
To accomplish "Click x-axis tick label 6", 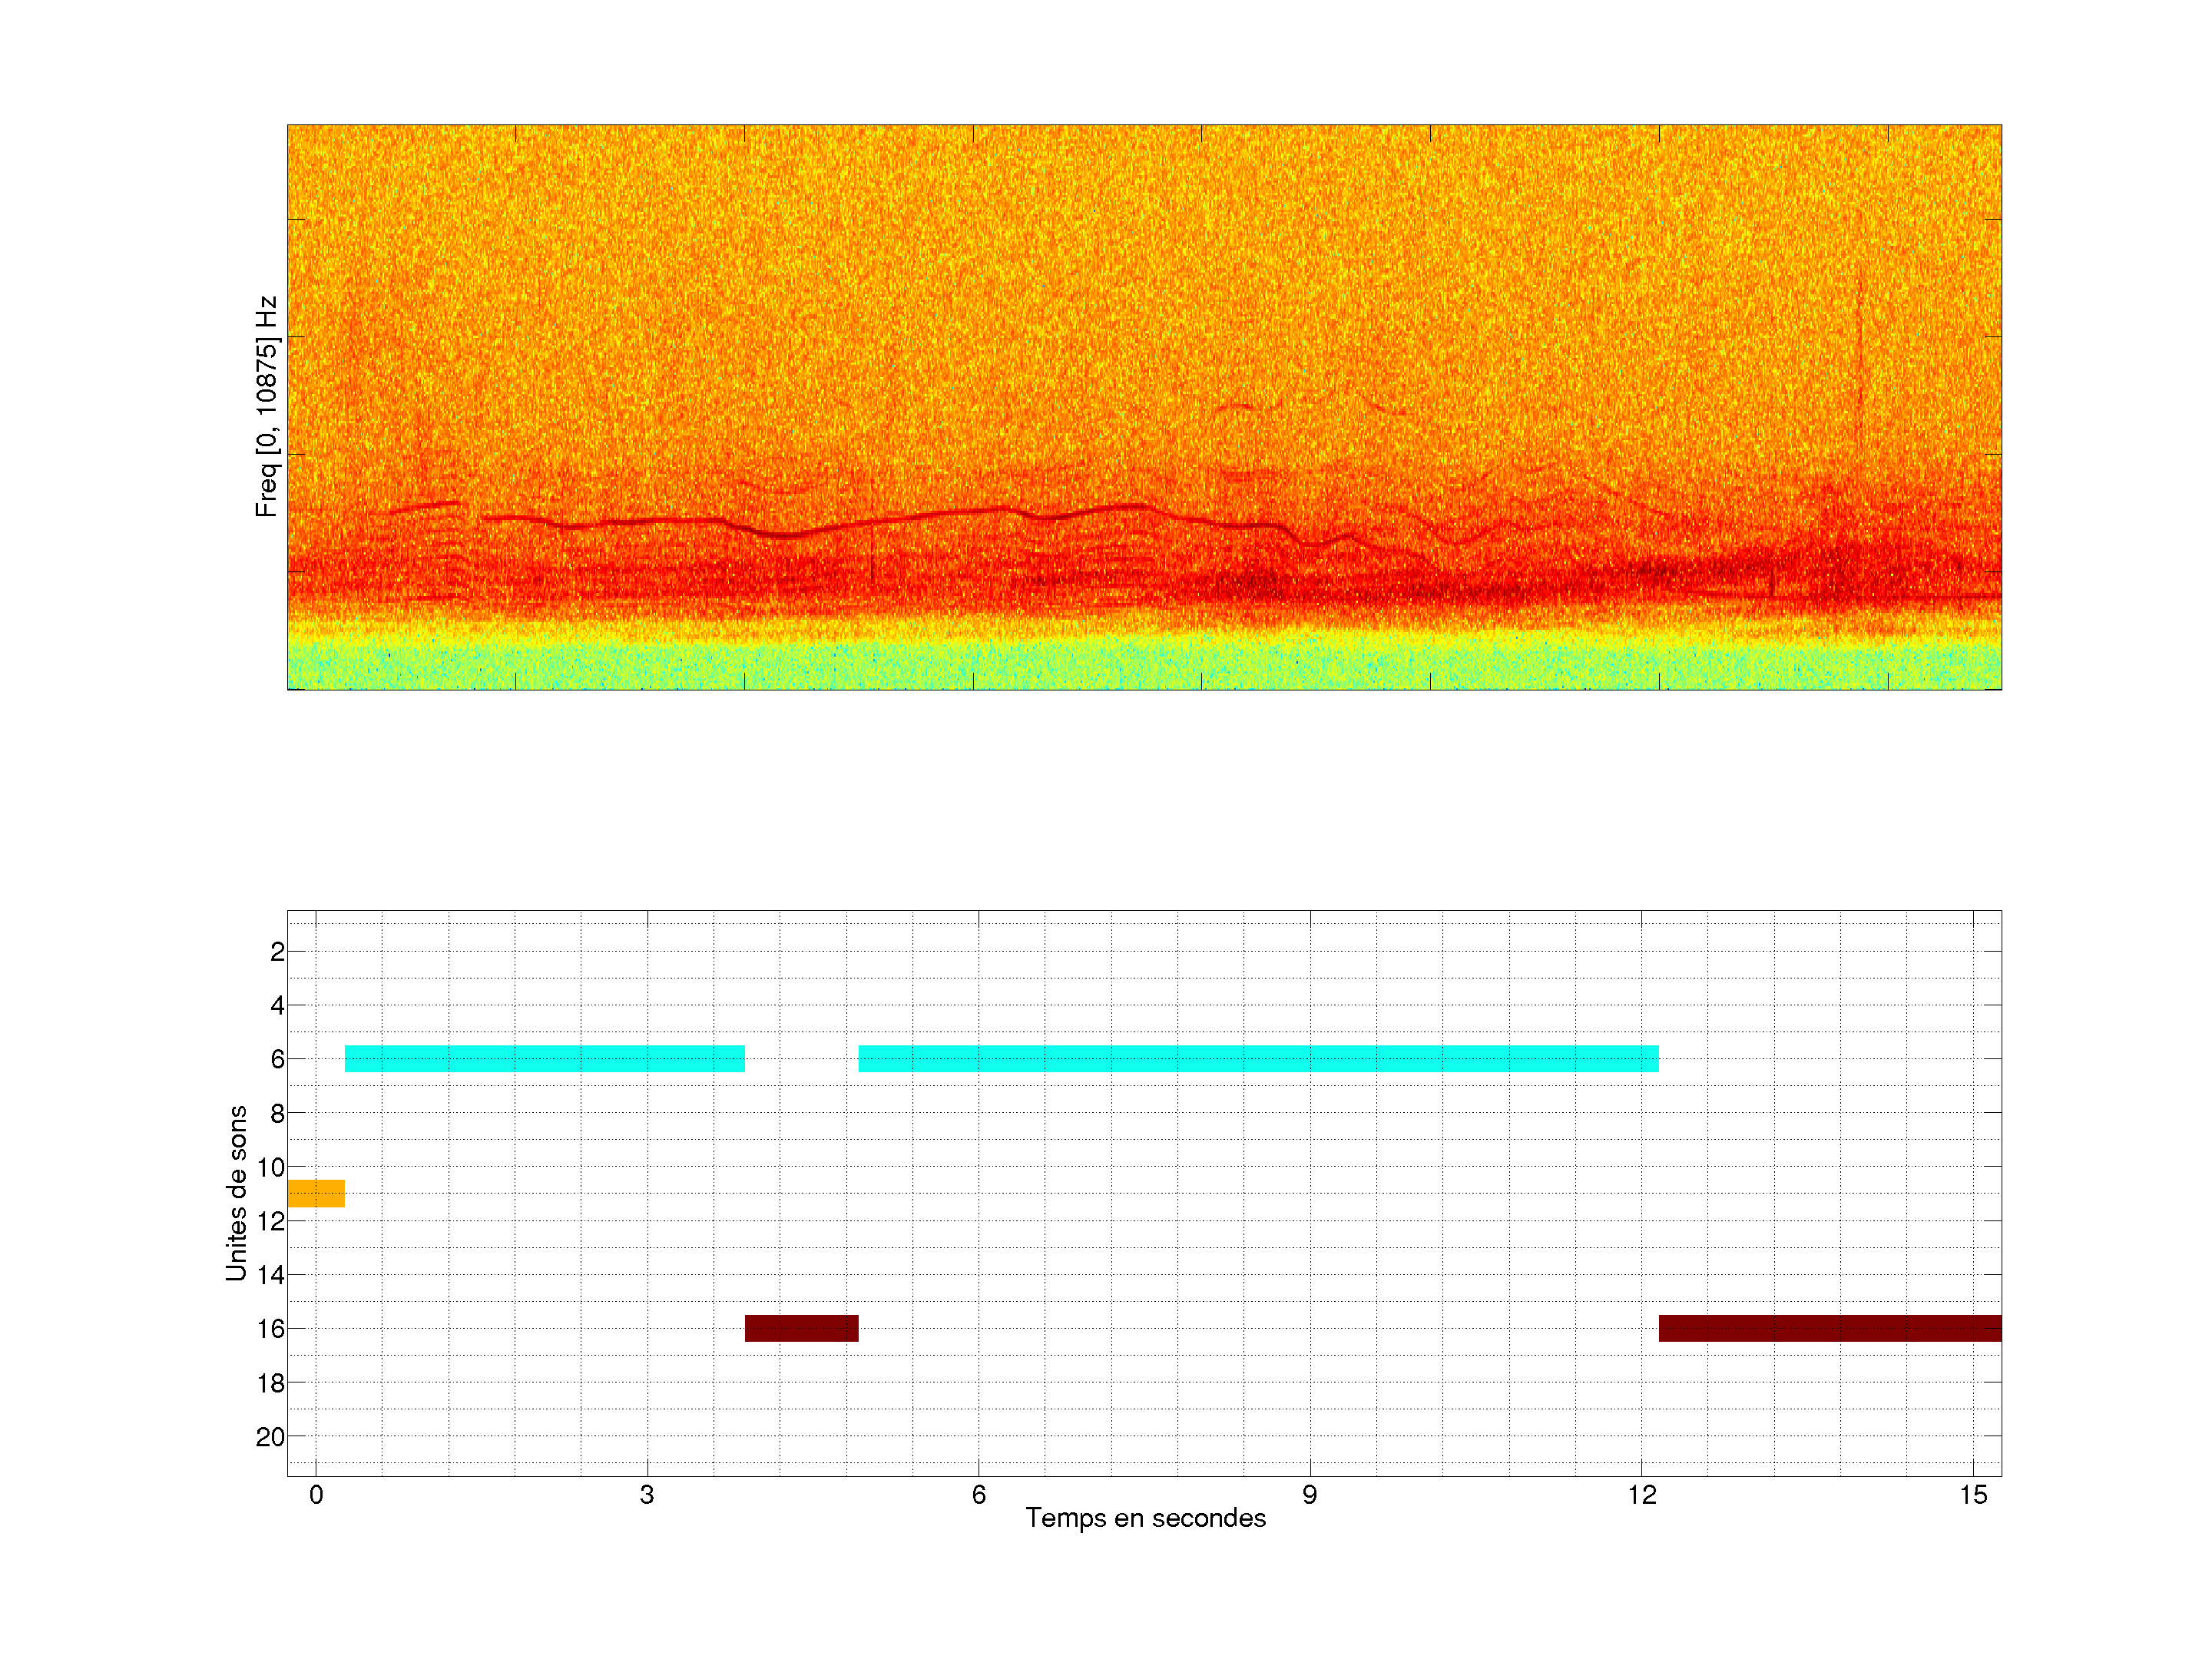I will pos(978,1495).
